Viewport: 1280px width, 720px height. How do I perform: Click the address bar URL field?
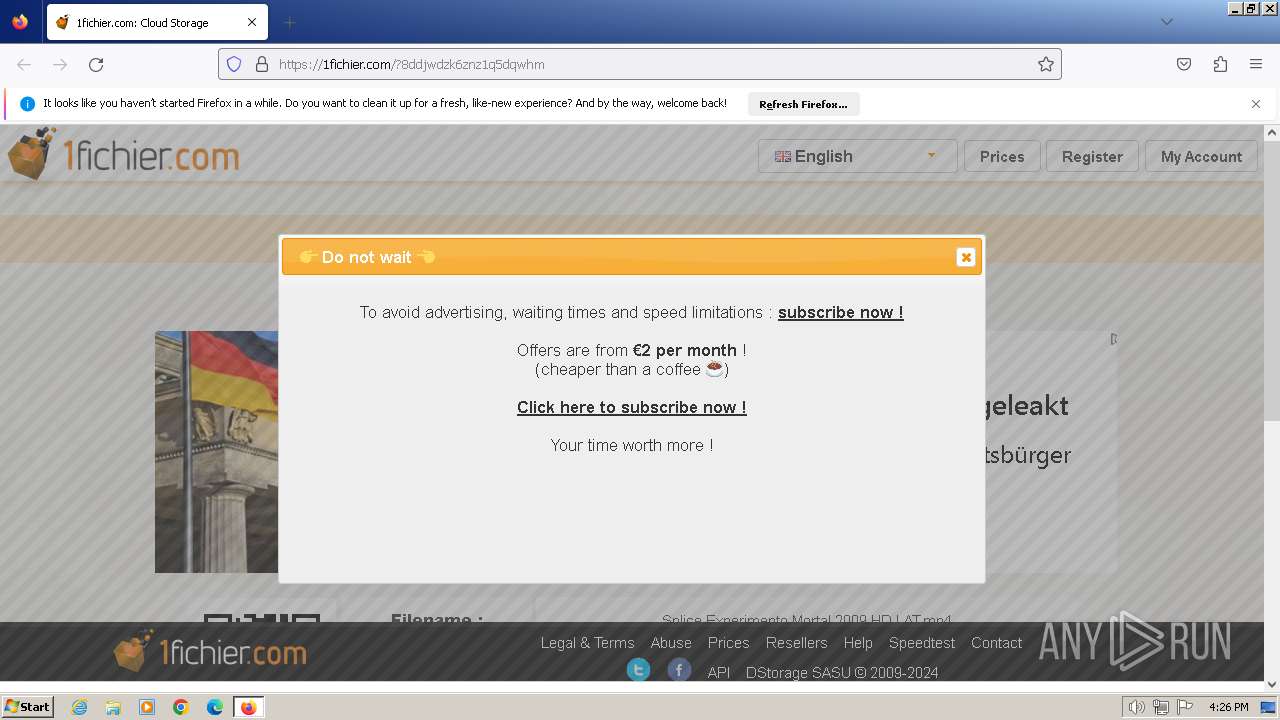coord(640,64)
